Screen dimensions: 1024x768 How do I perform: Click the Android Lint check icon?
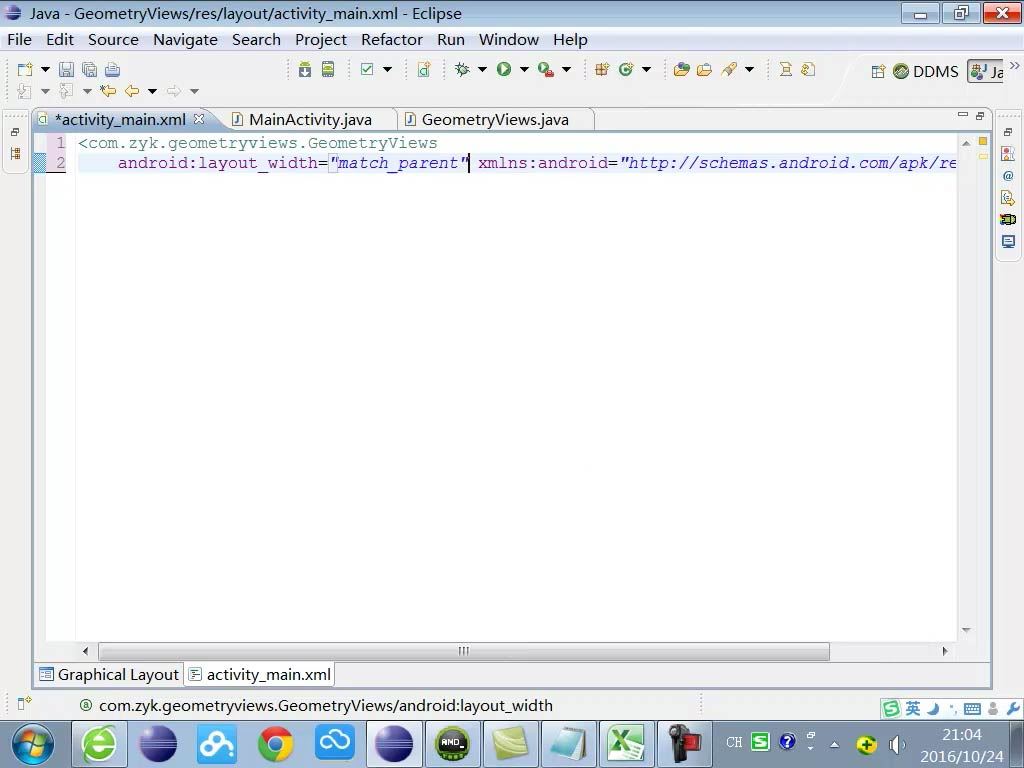click(x=367, y=69)
